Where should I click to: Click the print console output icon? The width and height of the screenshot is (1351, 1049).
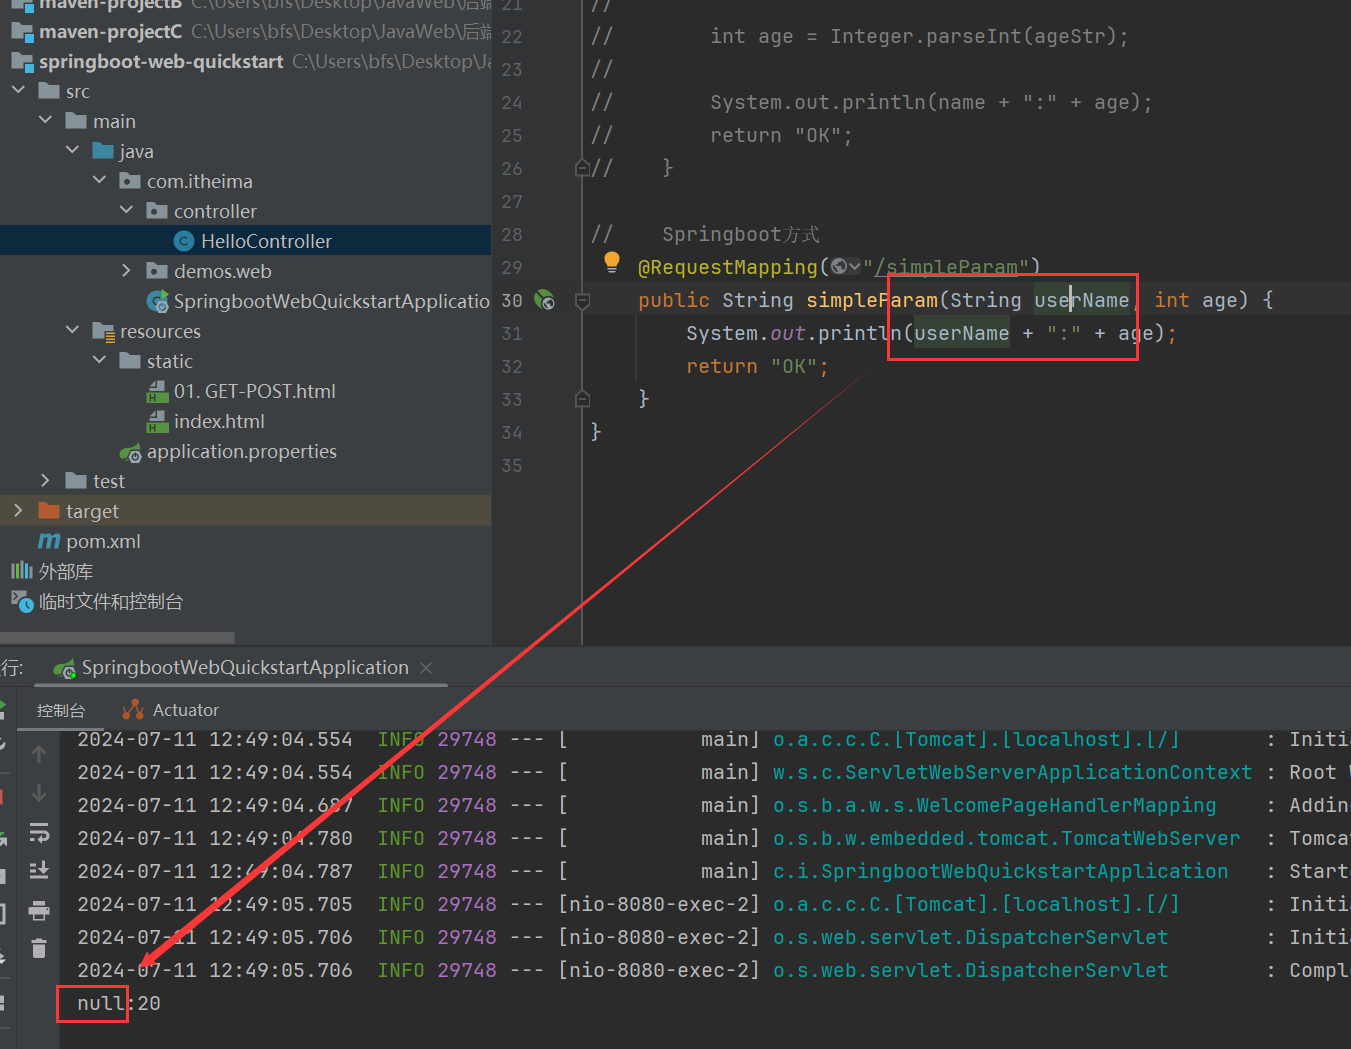[39, 910]
